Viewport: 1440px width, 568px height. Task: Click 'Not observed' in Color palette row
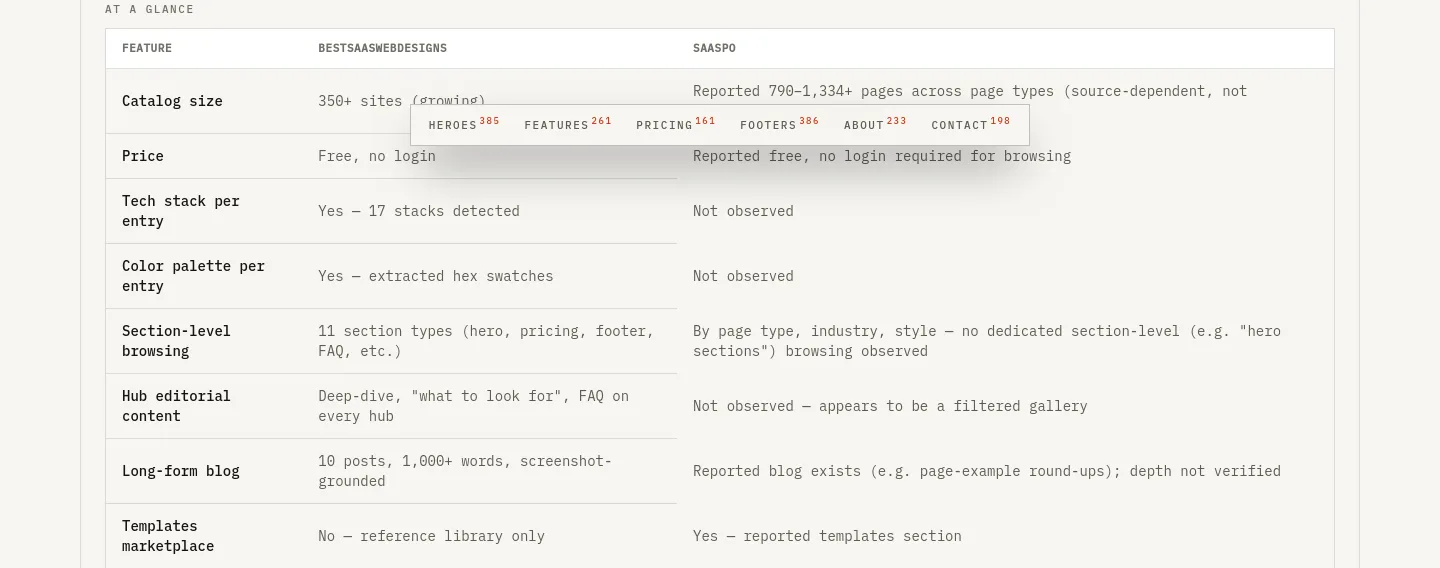743,276
